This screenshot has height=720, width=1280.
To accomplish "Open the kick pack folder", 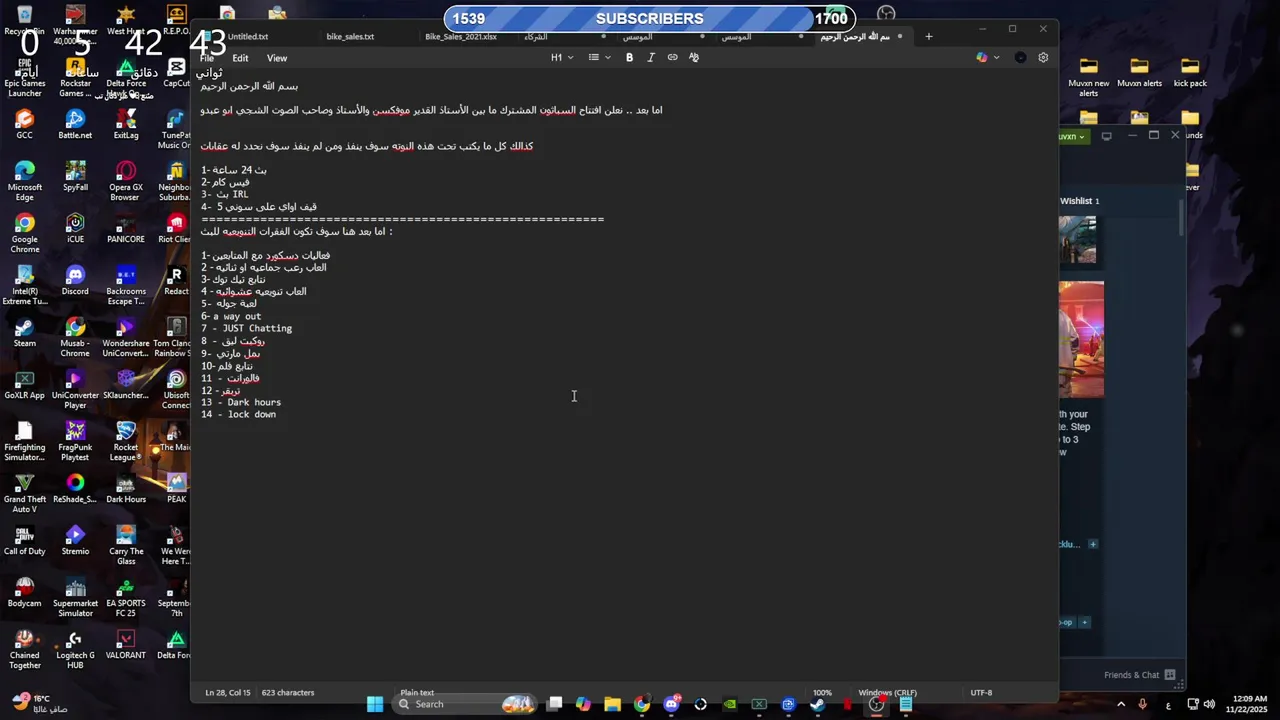I will tap(1190, 72).
